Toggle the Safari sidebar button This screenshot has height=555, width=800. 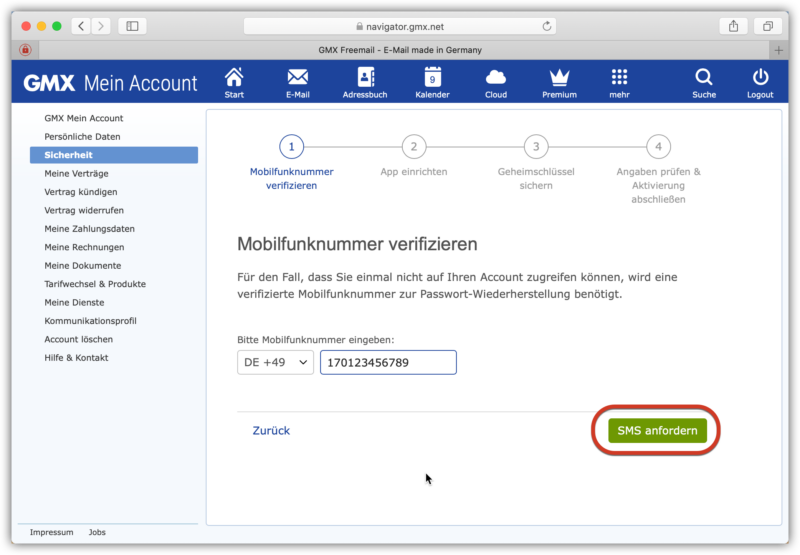tap(132, 26)
